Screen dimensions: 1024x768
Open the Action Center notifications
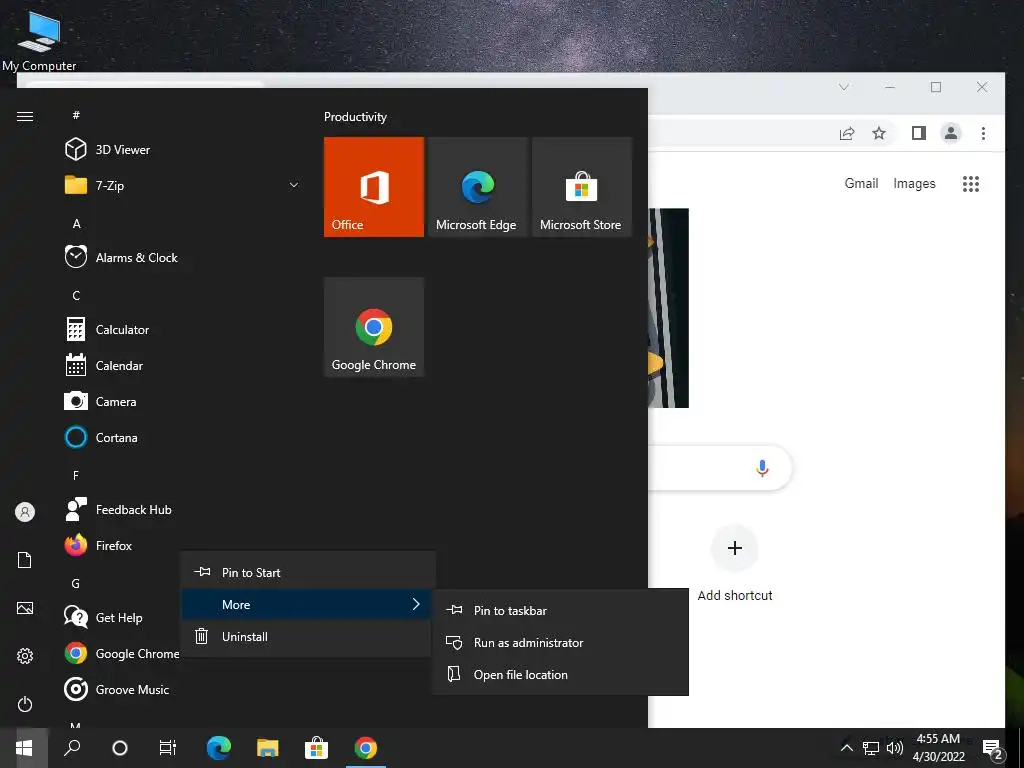(992, 748)
